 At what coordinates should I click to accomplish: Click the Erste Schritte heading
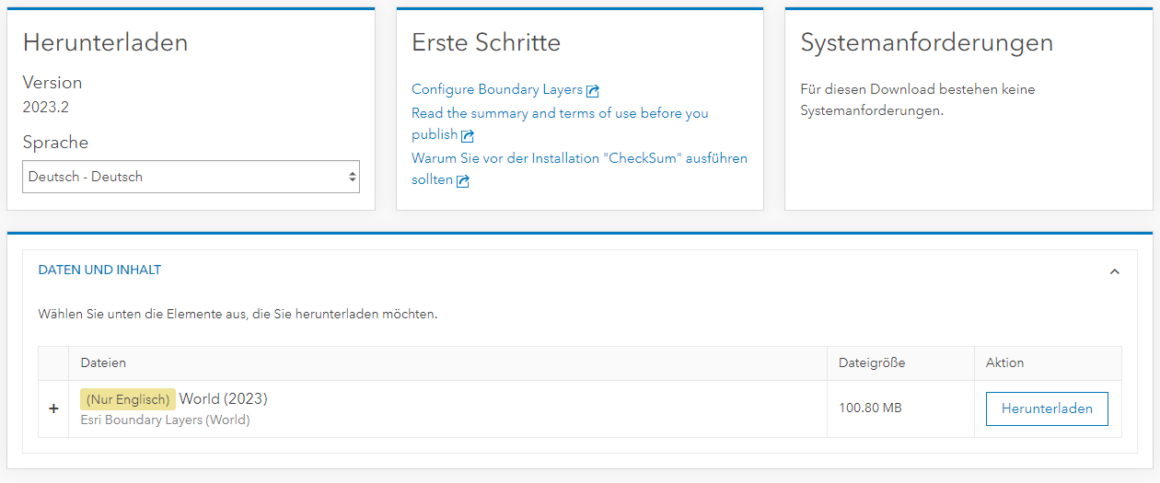(486, 43)
